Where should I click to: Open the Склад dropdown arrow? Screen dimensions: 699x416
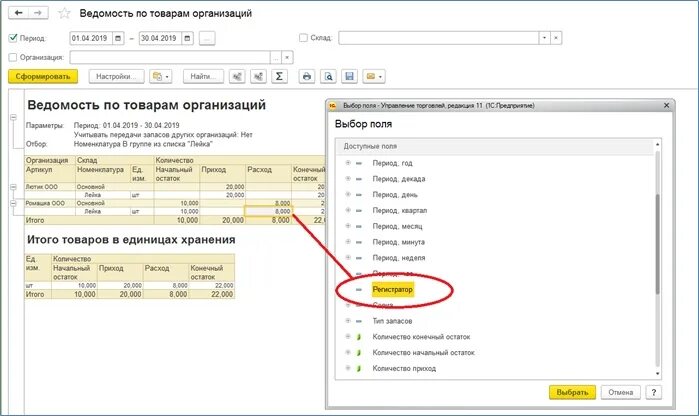click(544, 38)
